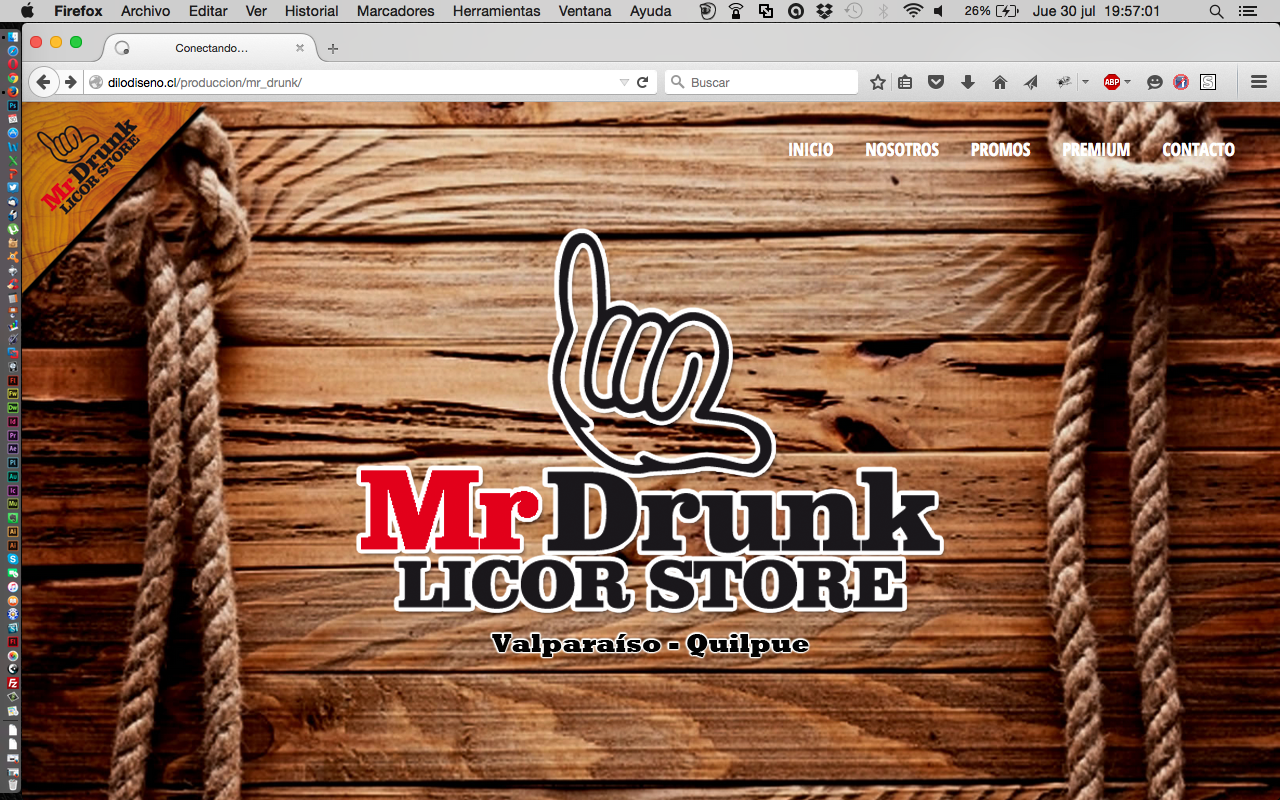Screen dimensions: 1280x800
Task: Close the Conectando… tab
Action: click(x=300, y=48)
